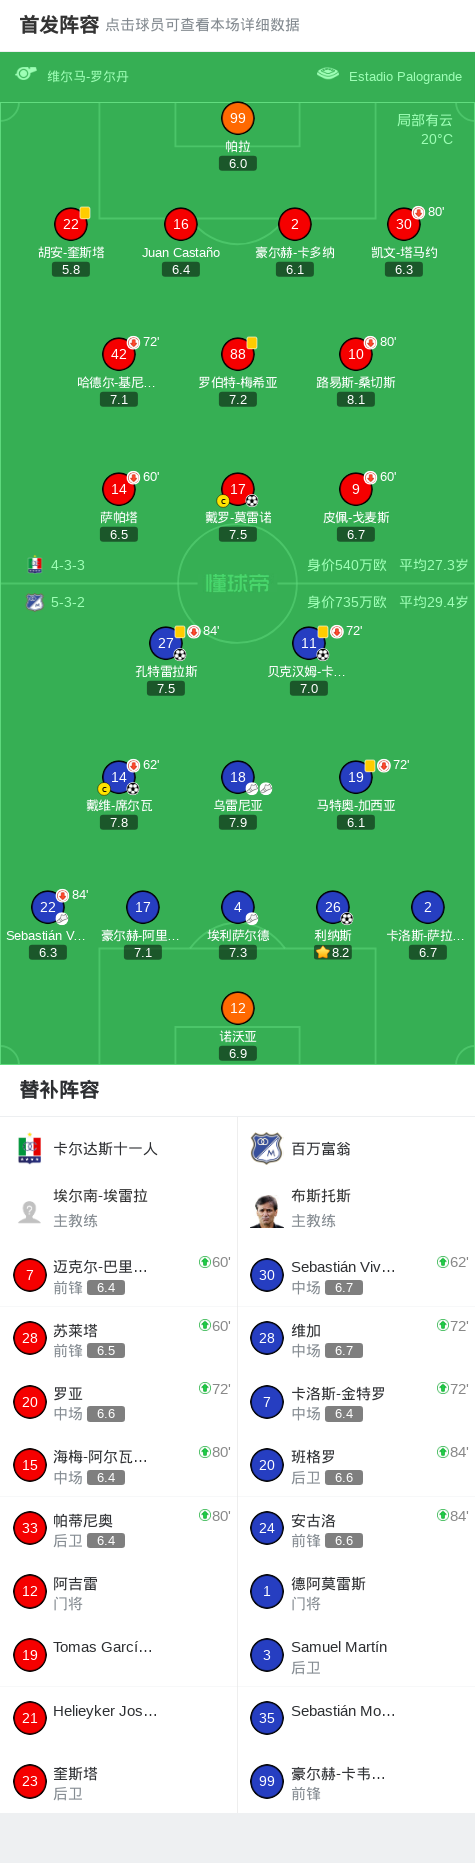Open 卡尔达斯十一人 team badge
Screen dimensions: 475x1863
pos(29,1149)
